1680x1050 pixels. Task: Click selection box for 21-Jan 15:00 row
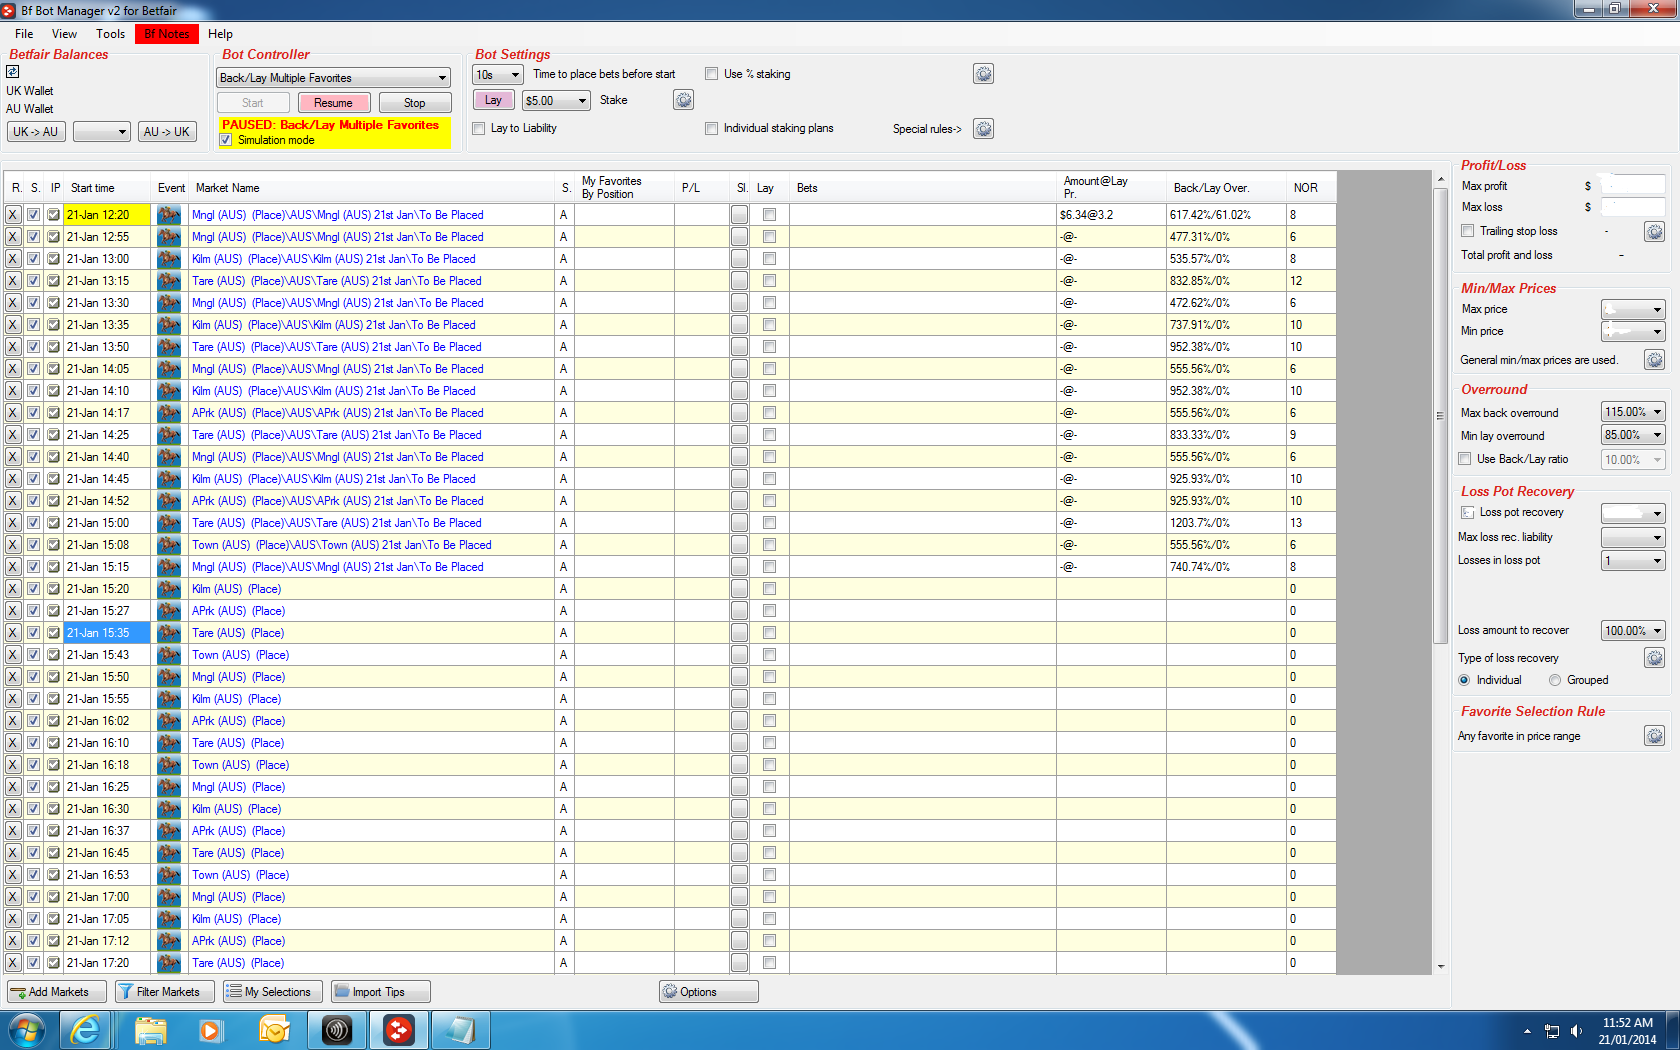[33, 523]
